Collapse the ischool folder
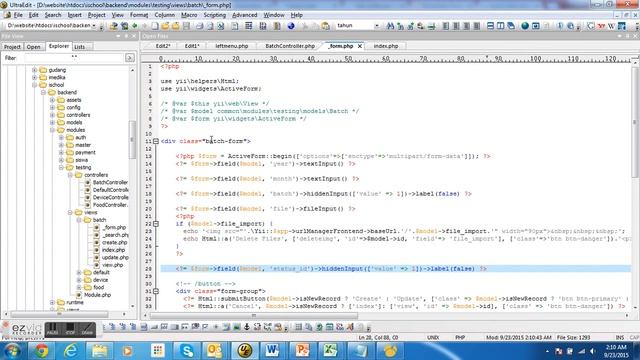This screenshot has width=640, height=360. pos(35,85)
